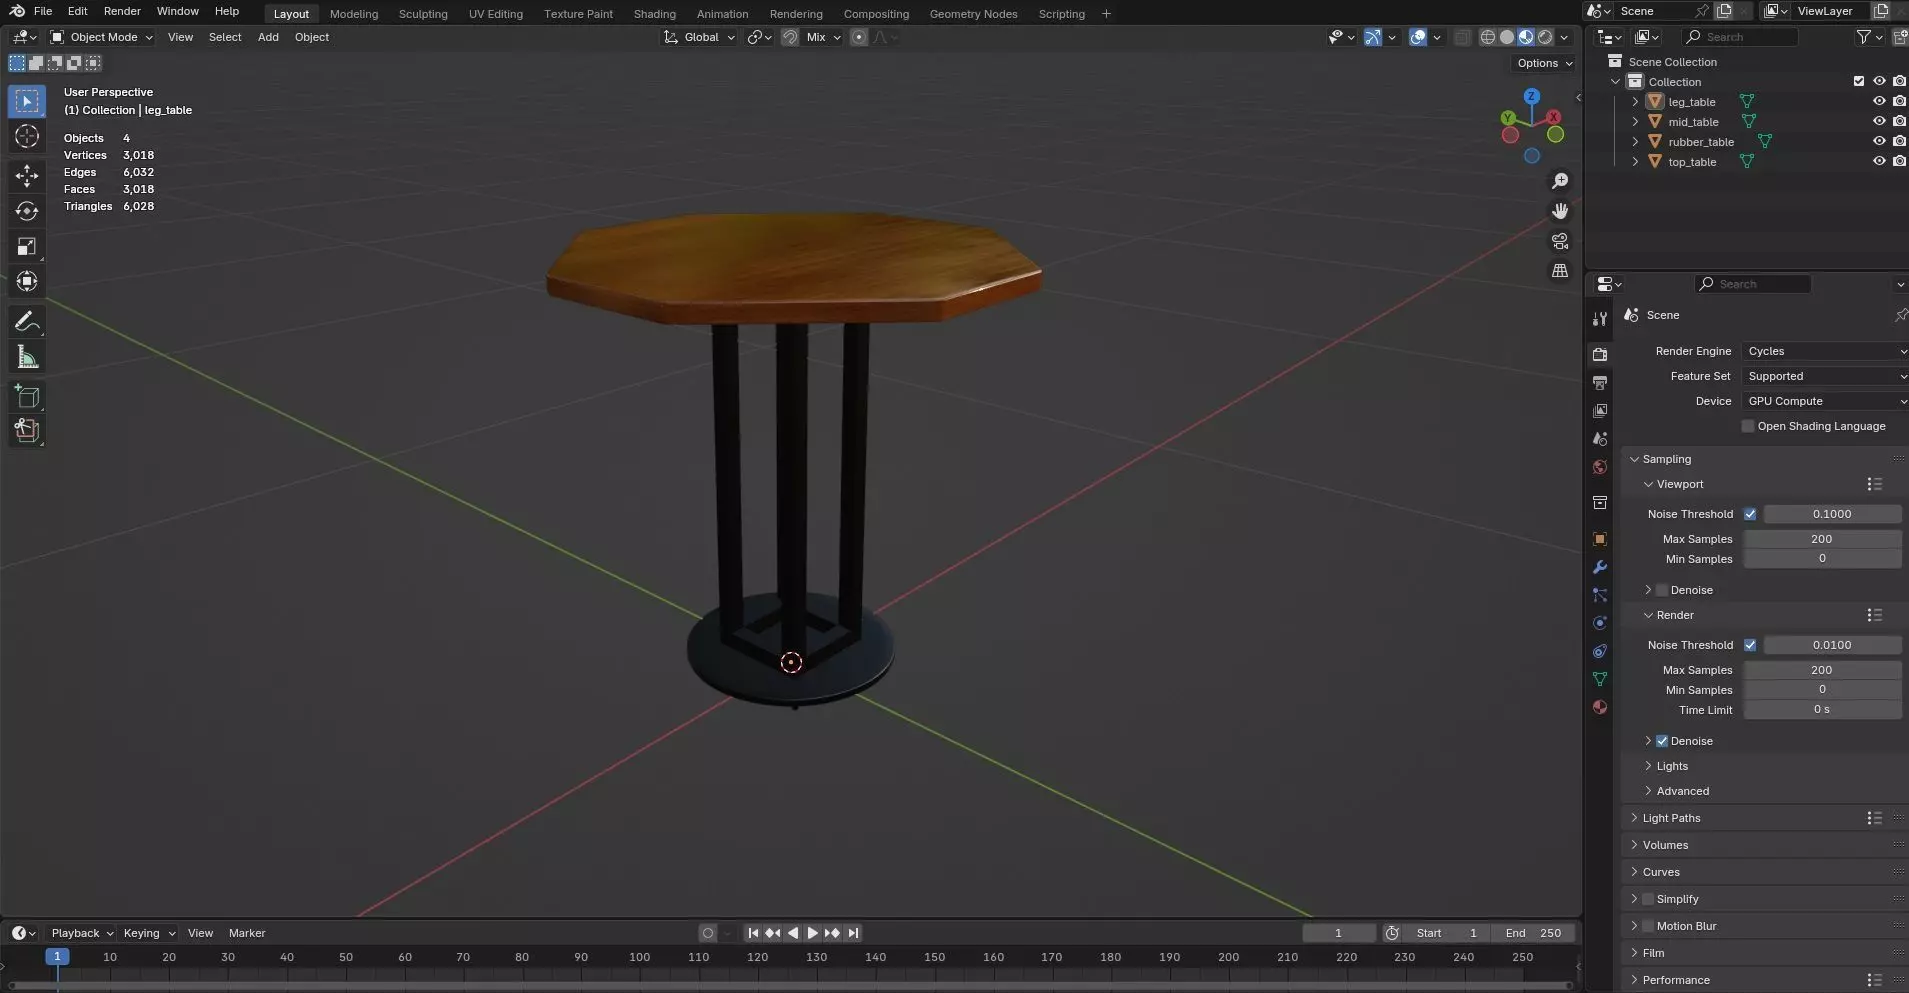Open the Render Engine dropdown
The image size is (1909, 993).
[x=1825, y=351]
